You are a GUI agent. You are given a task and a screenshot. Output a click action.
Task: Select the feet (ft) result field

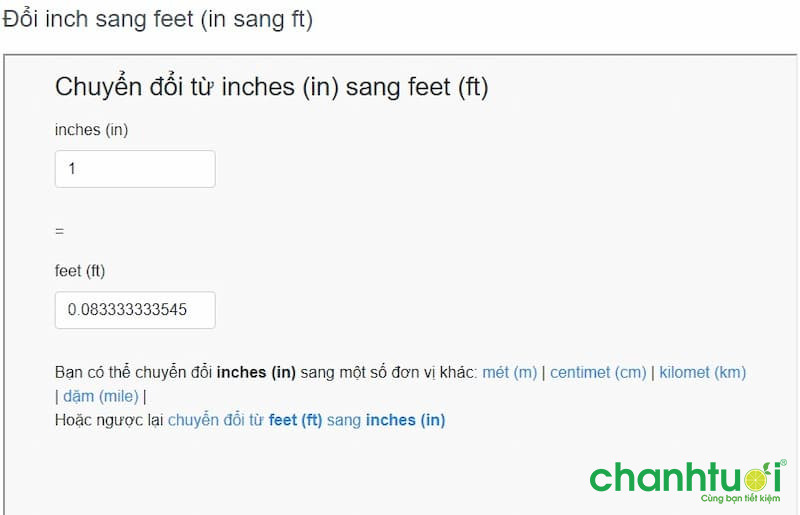[x=135, y=310]
